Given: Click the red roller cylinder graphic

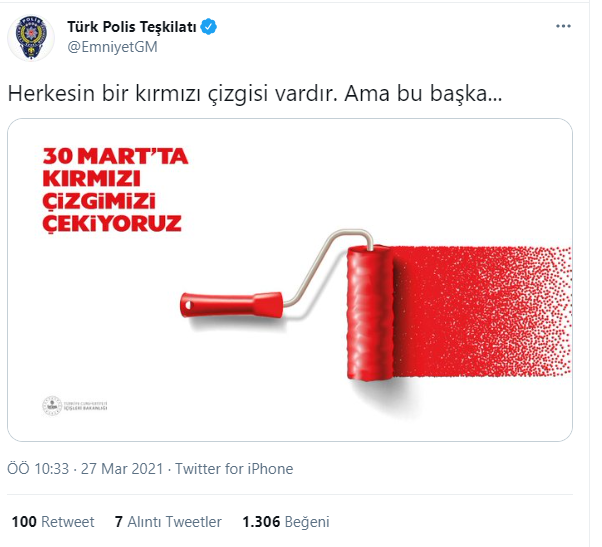Looking at the screenshot, I should [370, 313].
